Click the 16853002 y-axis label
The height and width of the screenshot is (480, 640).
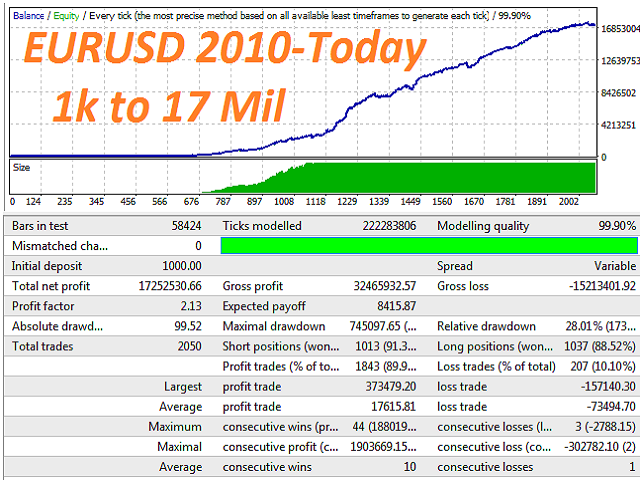coord(616,29)
